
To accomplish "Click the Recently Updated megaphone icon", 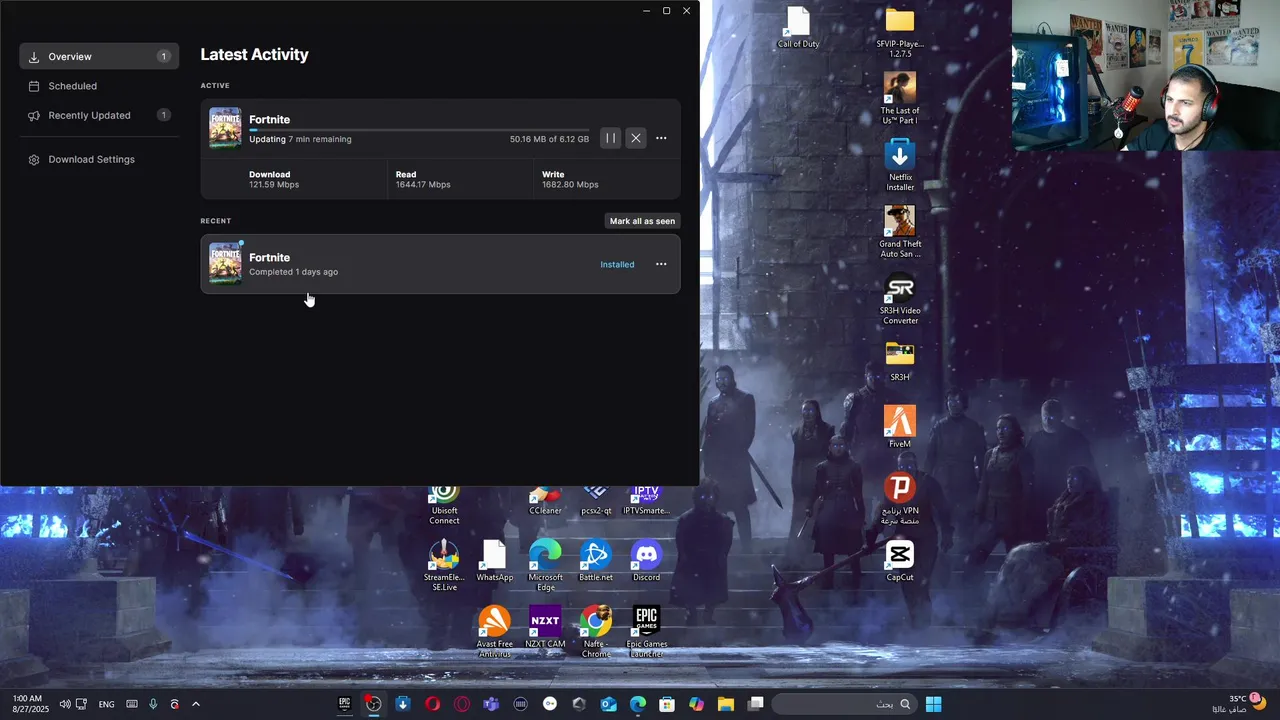I will (34, 115).
